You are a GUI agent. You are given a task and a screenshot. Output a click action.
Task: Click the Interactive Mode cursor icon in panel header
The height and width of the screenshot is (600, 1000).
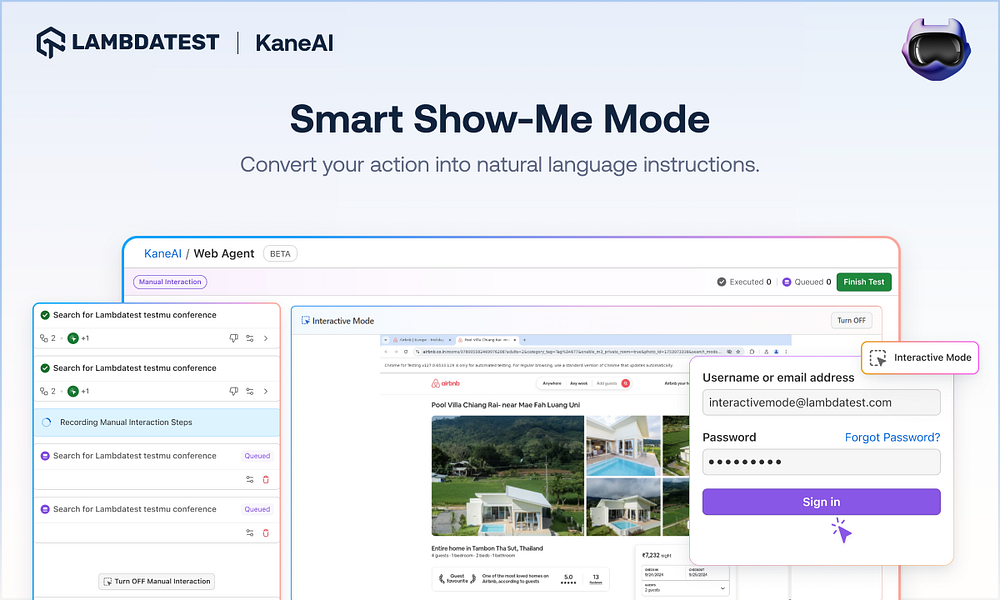click(305, 321)
